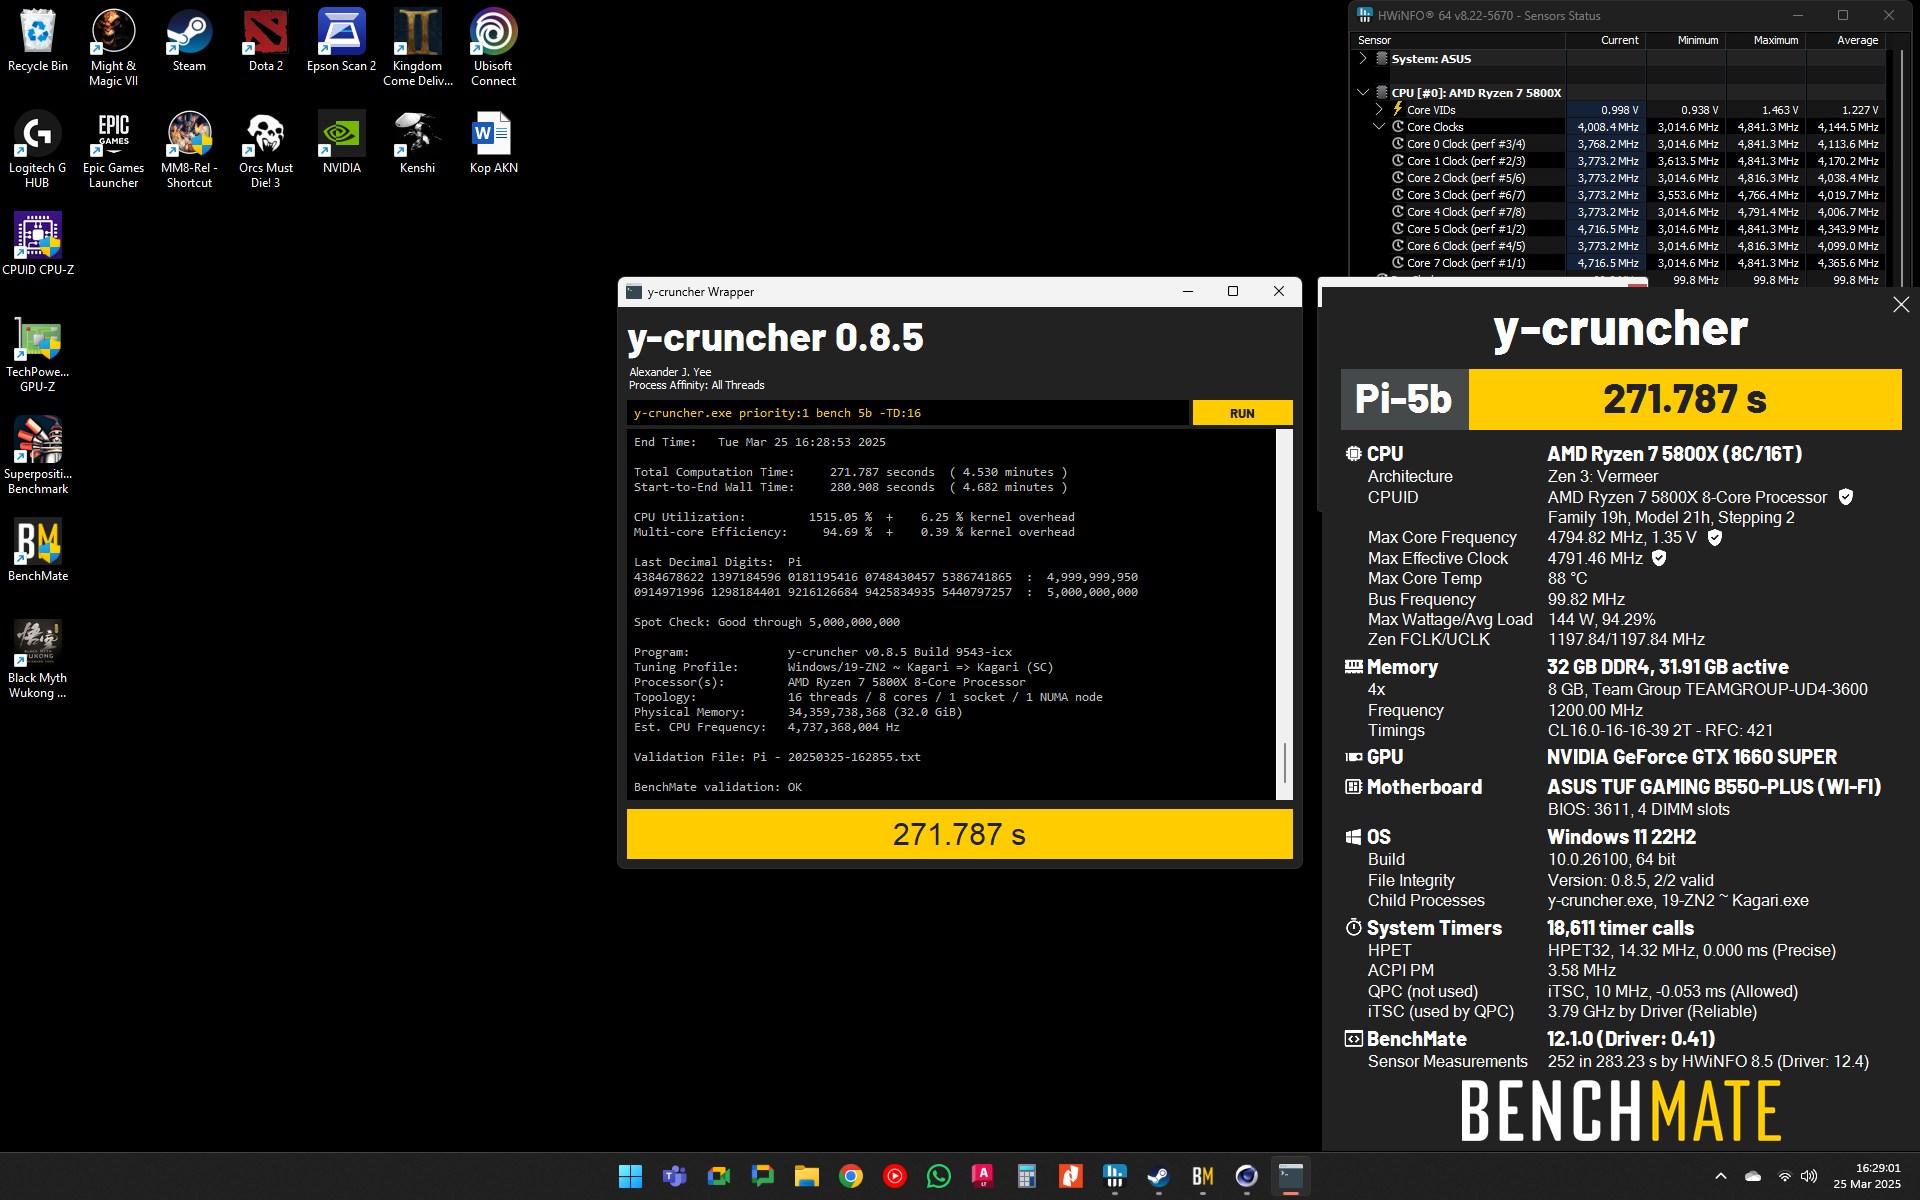Click the y-cruncher command line field

[908, 413]
